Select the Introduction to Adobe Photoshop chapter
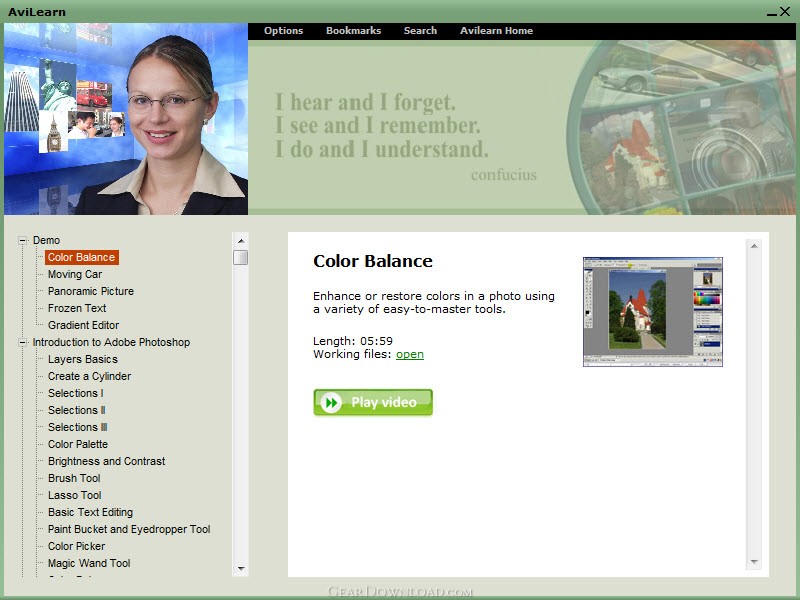800x600 pixels. coord(111,342)
